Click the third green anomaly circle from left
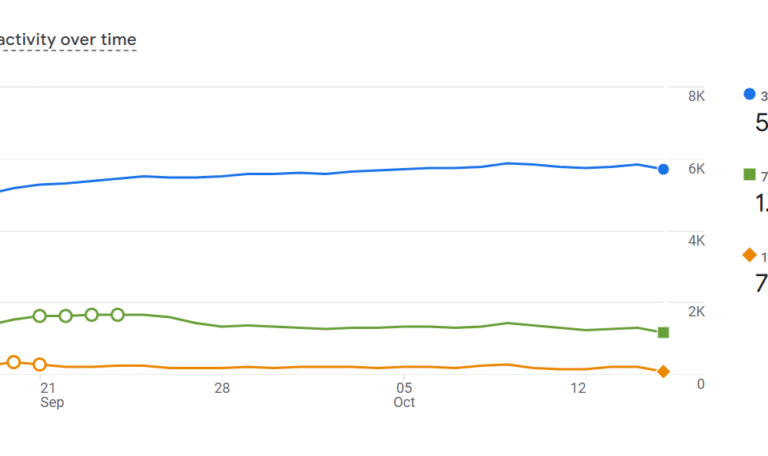 92,315
